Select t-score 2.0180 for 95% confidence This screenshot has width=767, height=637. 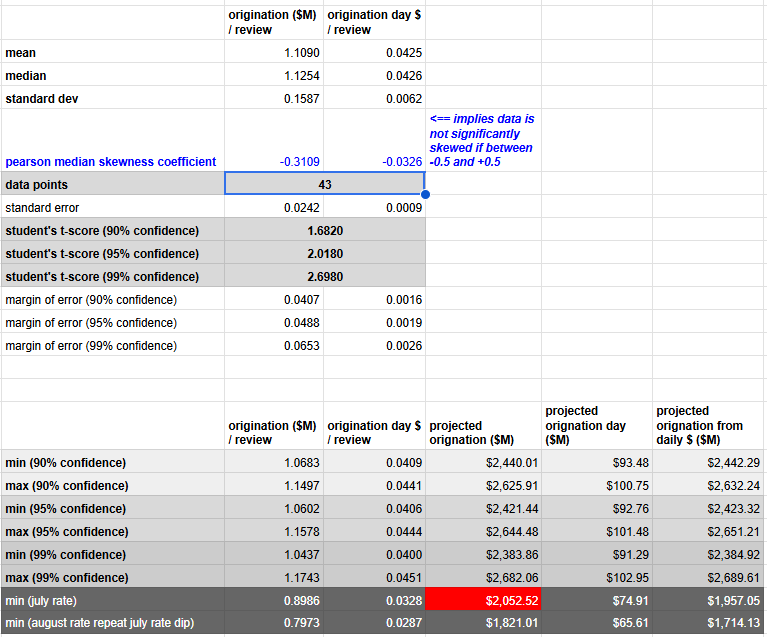(x=325, y=253)
